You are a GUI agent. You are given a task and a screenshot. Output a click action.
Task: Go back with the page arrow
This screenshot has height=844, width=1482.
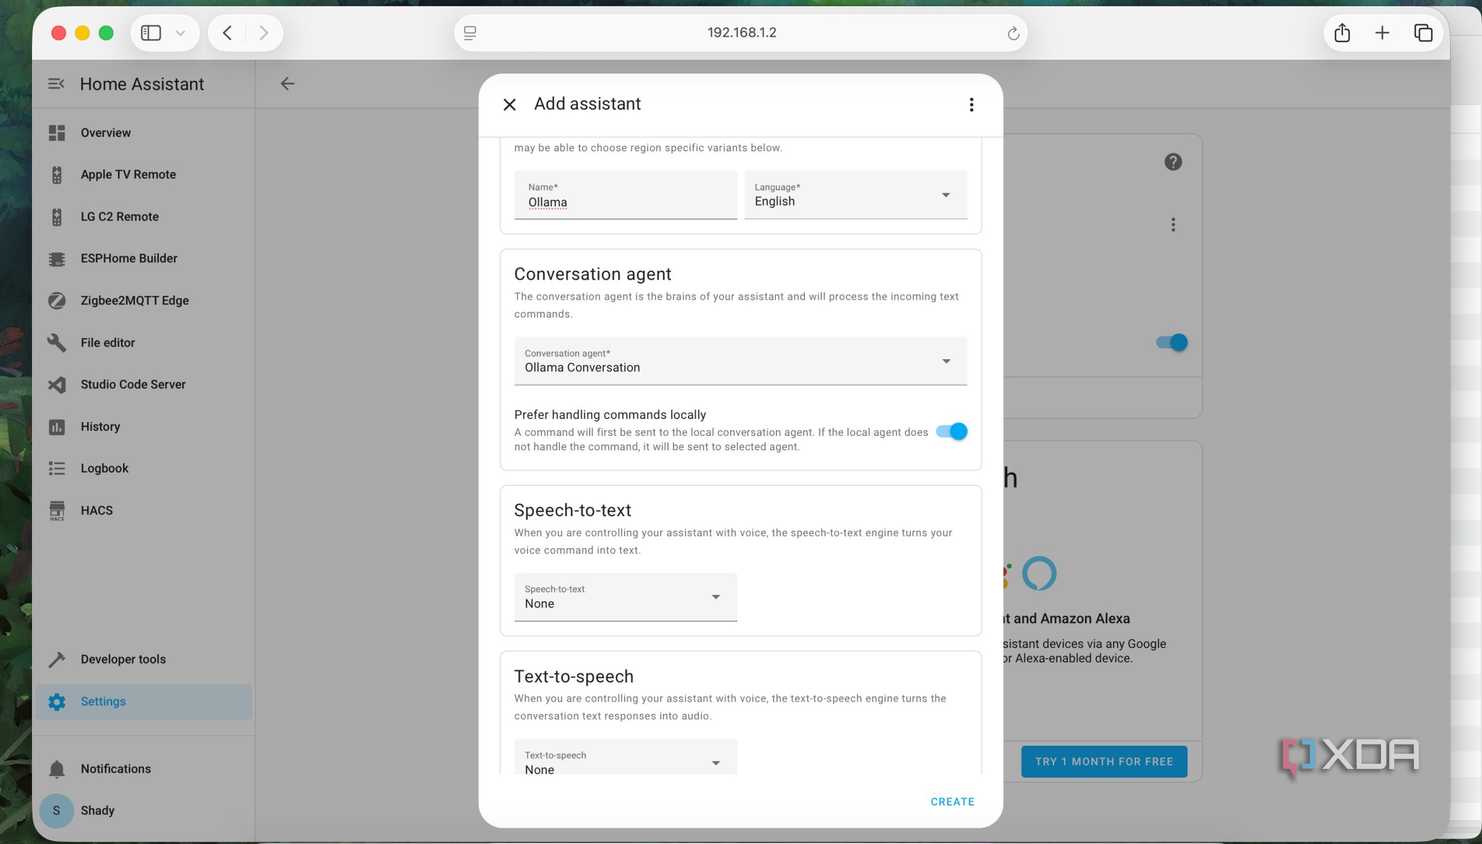287,84
